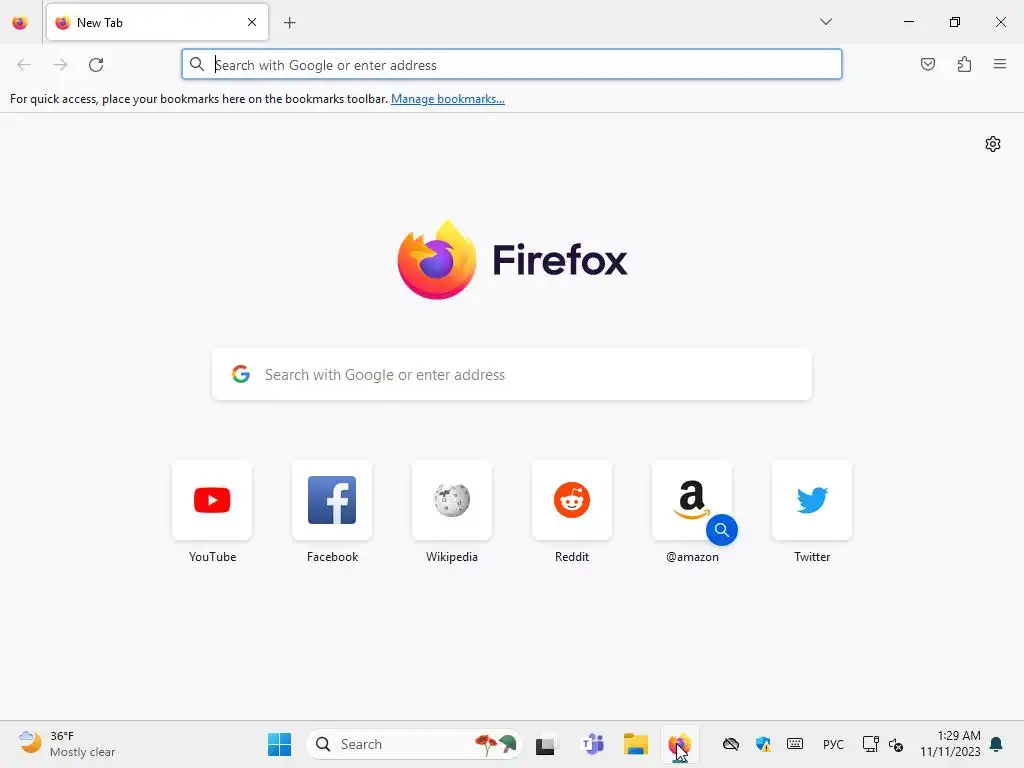
Task: Open Task View on the taskbar
Action: tap(547, 744)
